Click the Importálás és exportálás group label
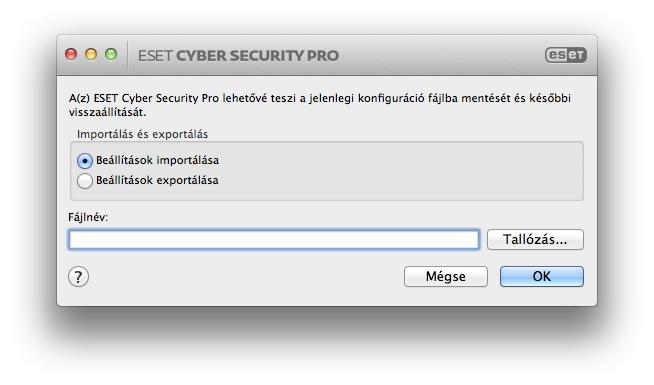Viewport: 654px width, 385px height. [x=142, y=134]
